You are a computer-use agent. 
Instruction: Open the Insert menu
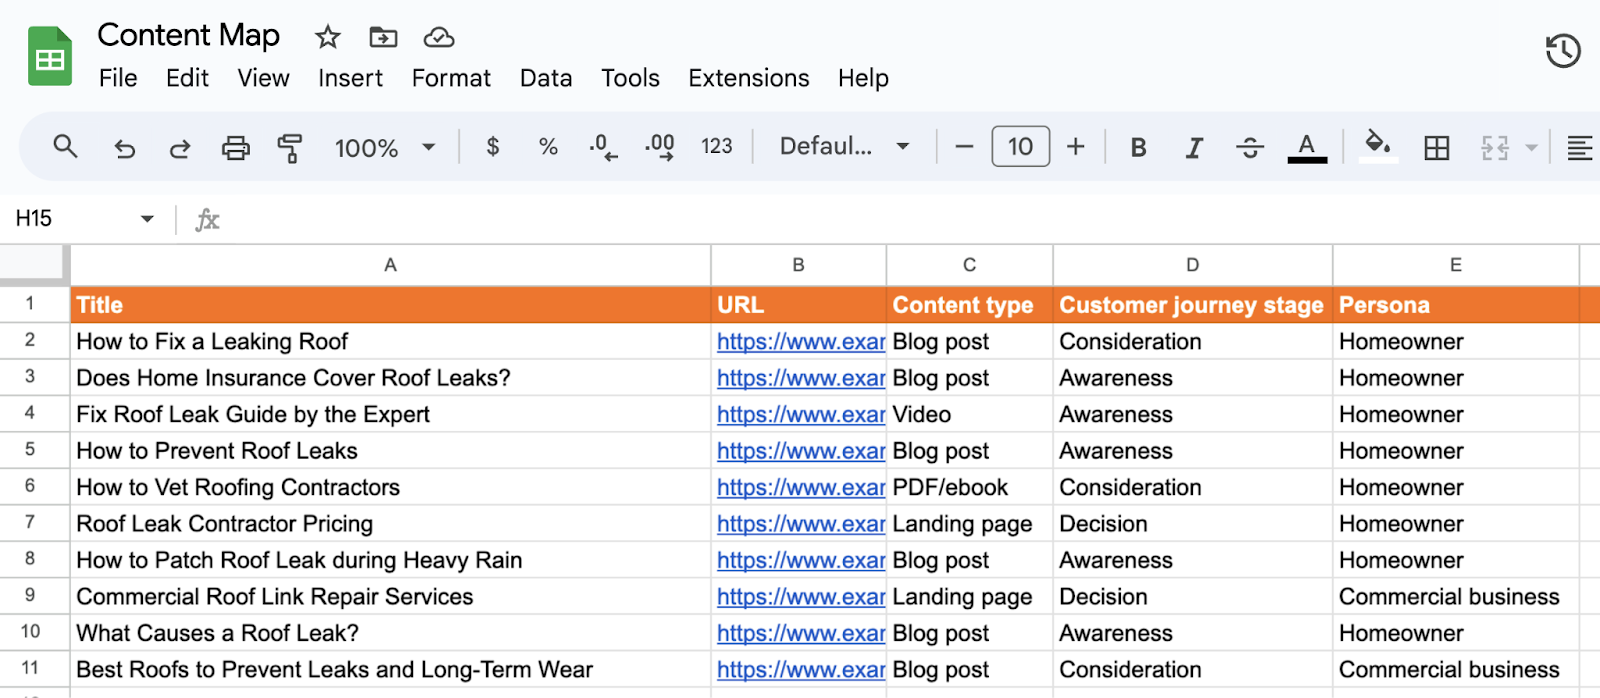click(350, 78)
